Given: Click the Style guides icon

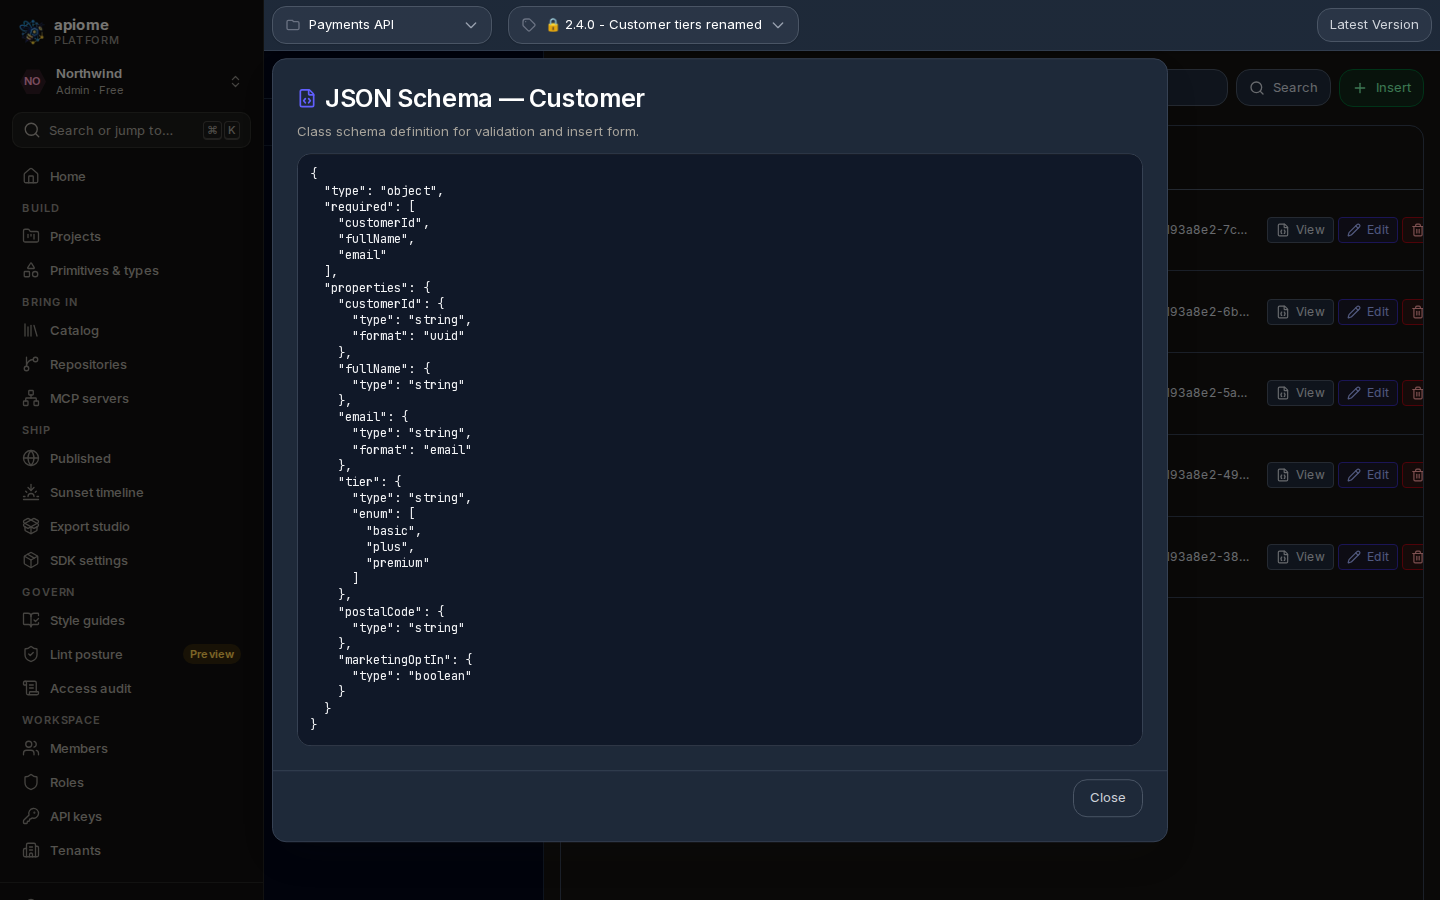Looking at the screenshot, I should pos(31,620).
